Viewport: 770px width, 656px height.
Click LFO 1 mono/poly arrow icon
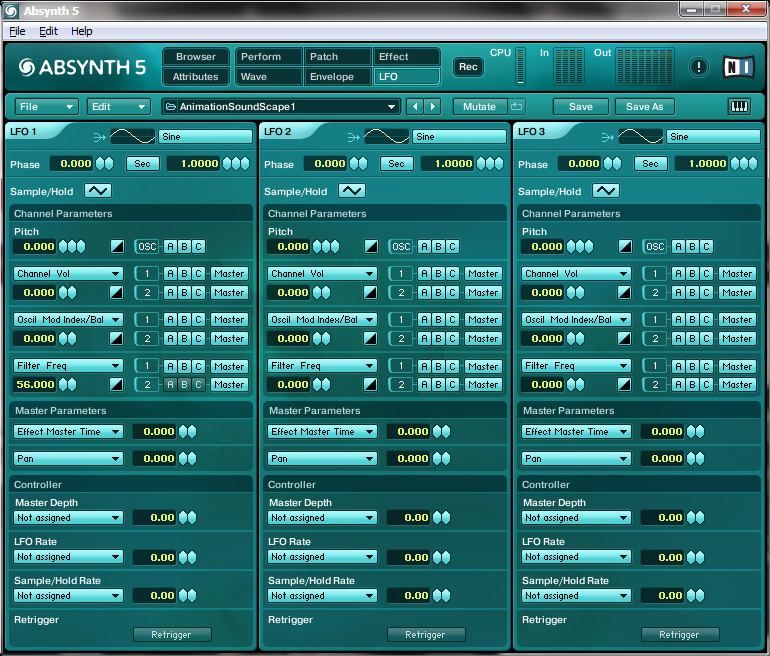tap(100, 137)
